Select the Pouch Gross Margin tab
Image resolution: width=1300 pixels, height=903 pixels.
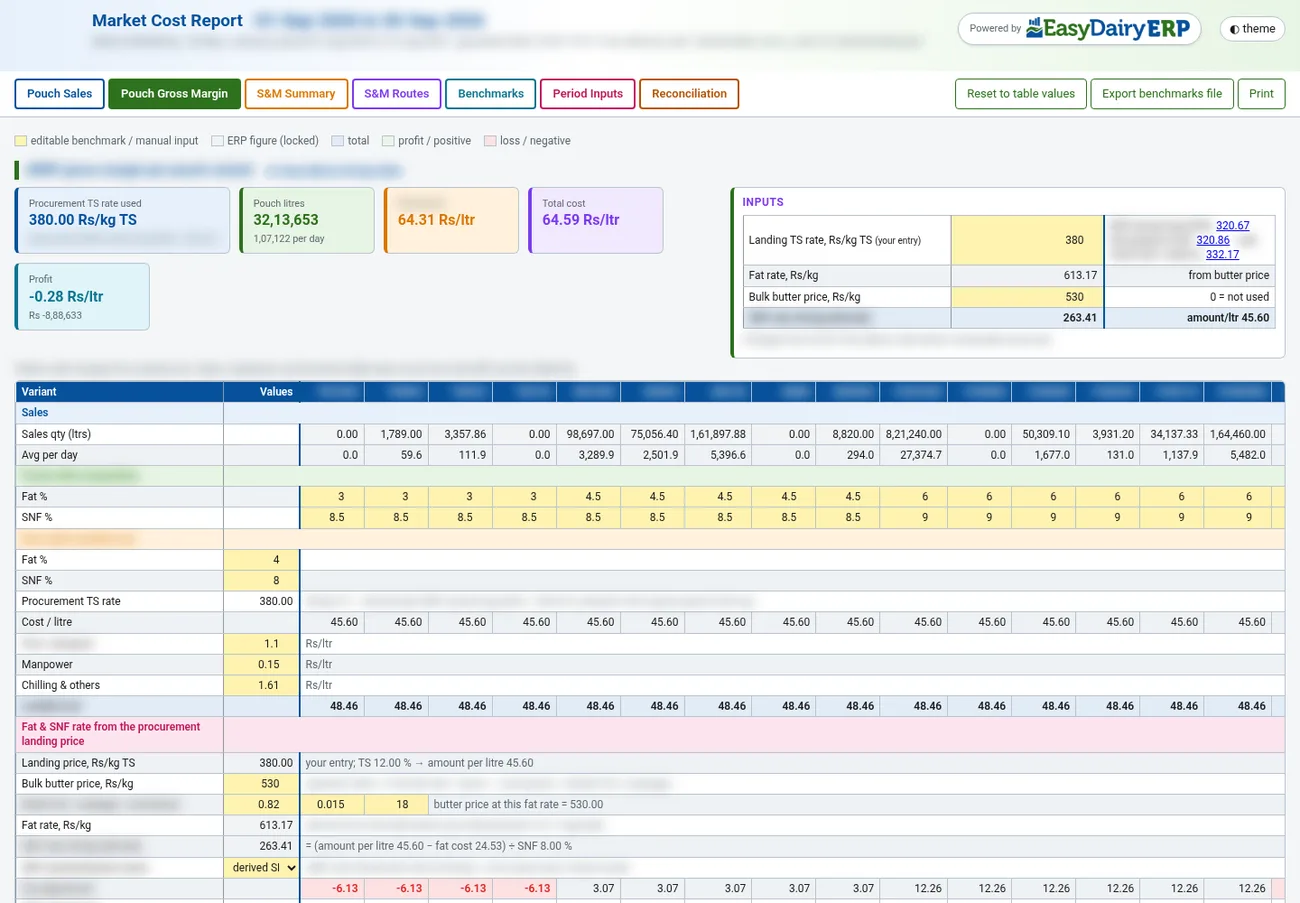click(x=174, y=94)
